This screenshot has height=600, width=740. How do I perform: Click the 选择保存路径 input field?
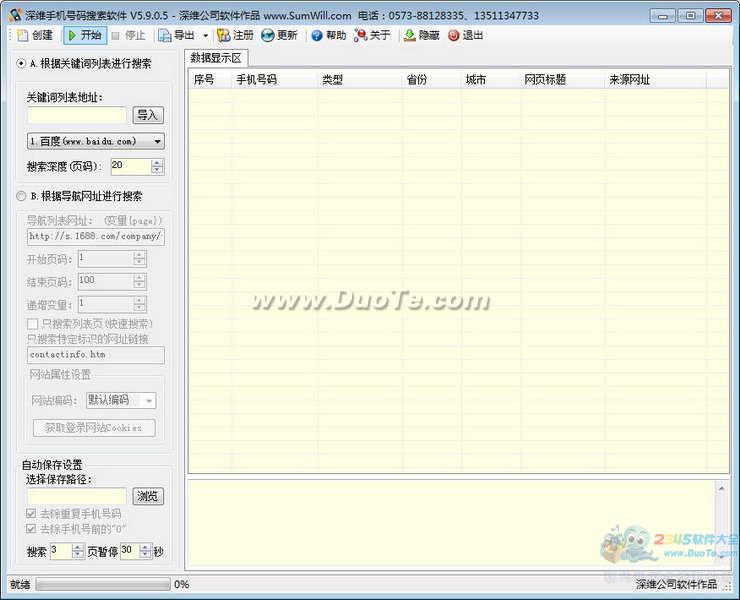pyautogui.click(x=77, y=496)
